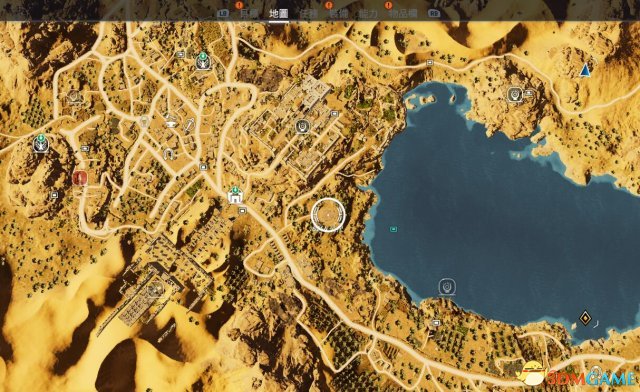Switch to the 能力 abilities tab
This screenshot has height=392, width=640.
coord(368,13)
